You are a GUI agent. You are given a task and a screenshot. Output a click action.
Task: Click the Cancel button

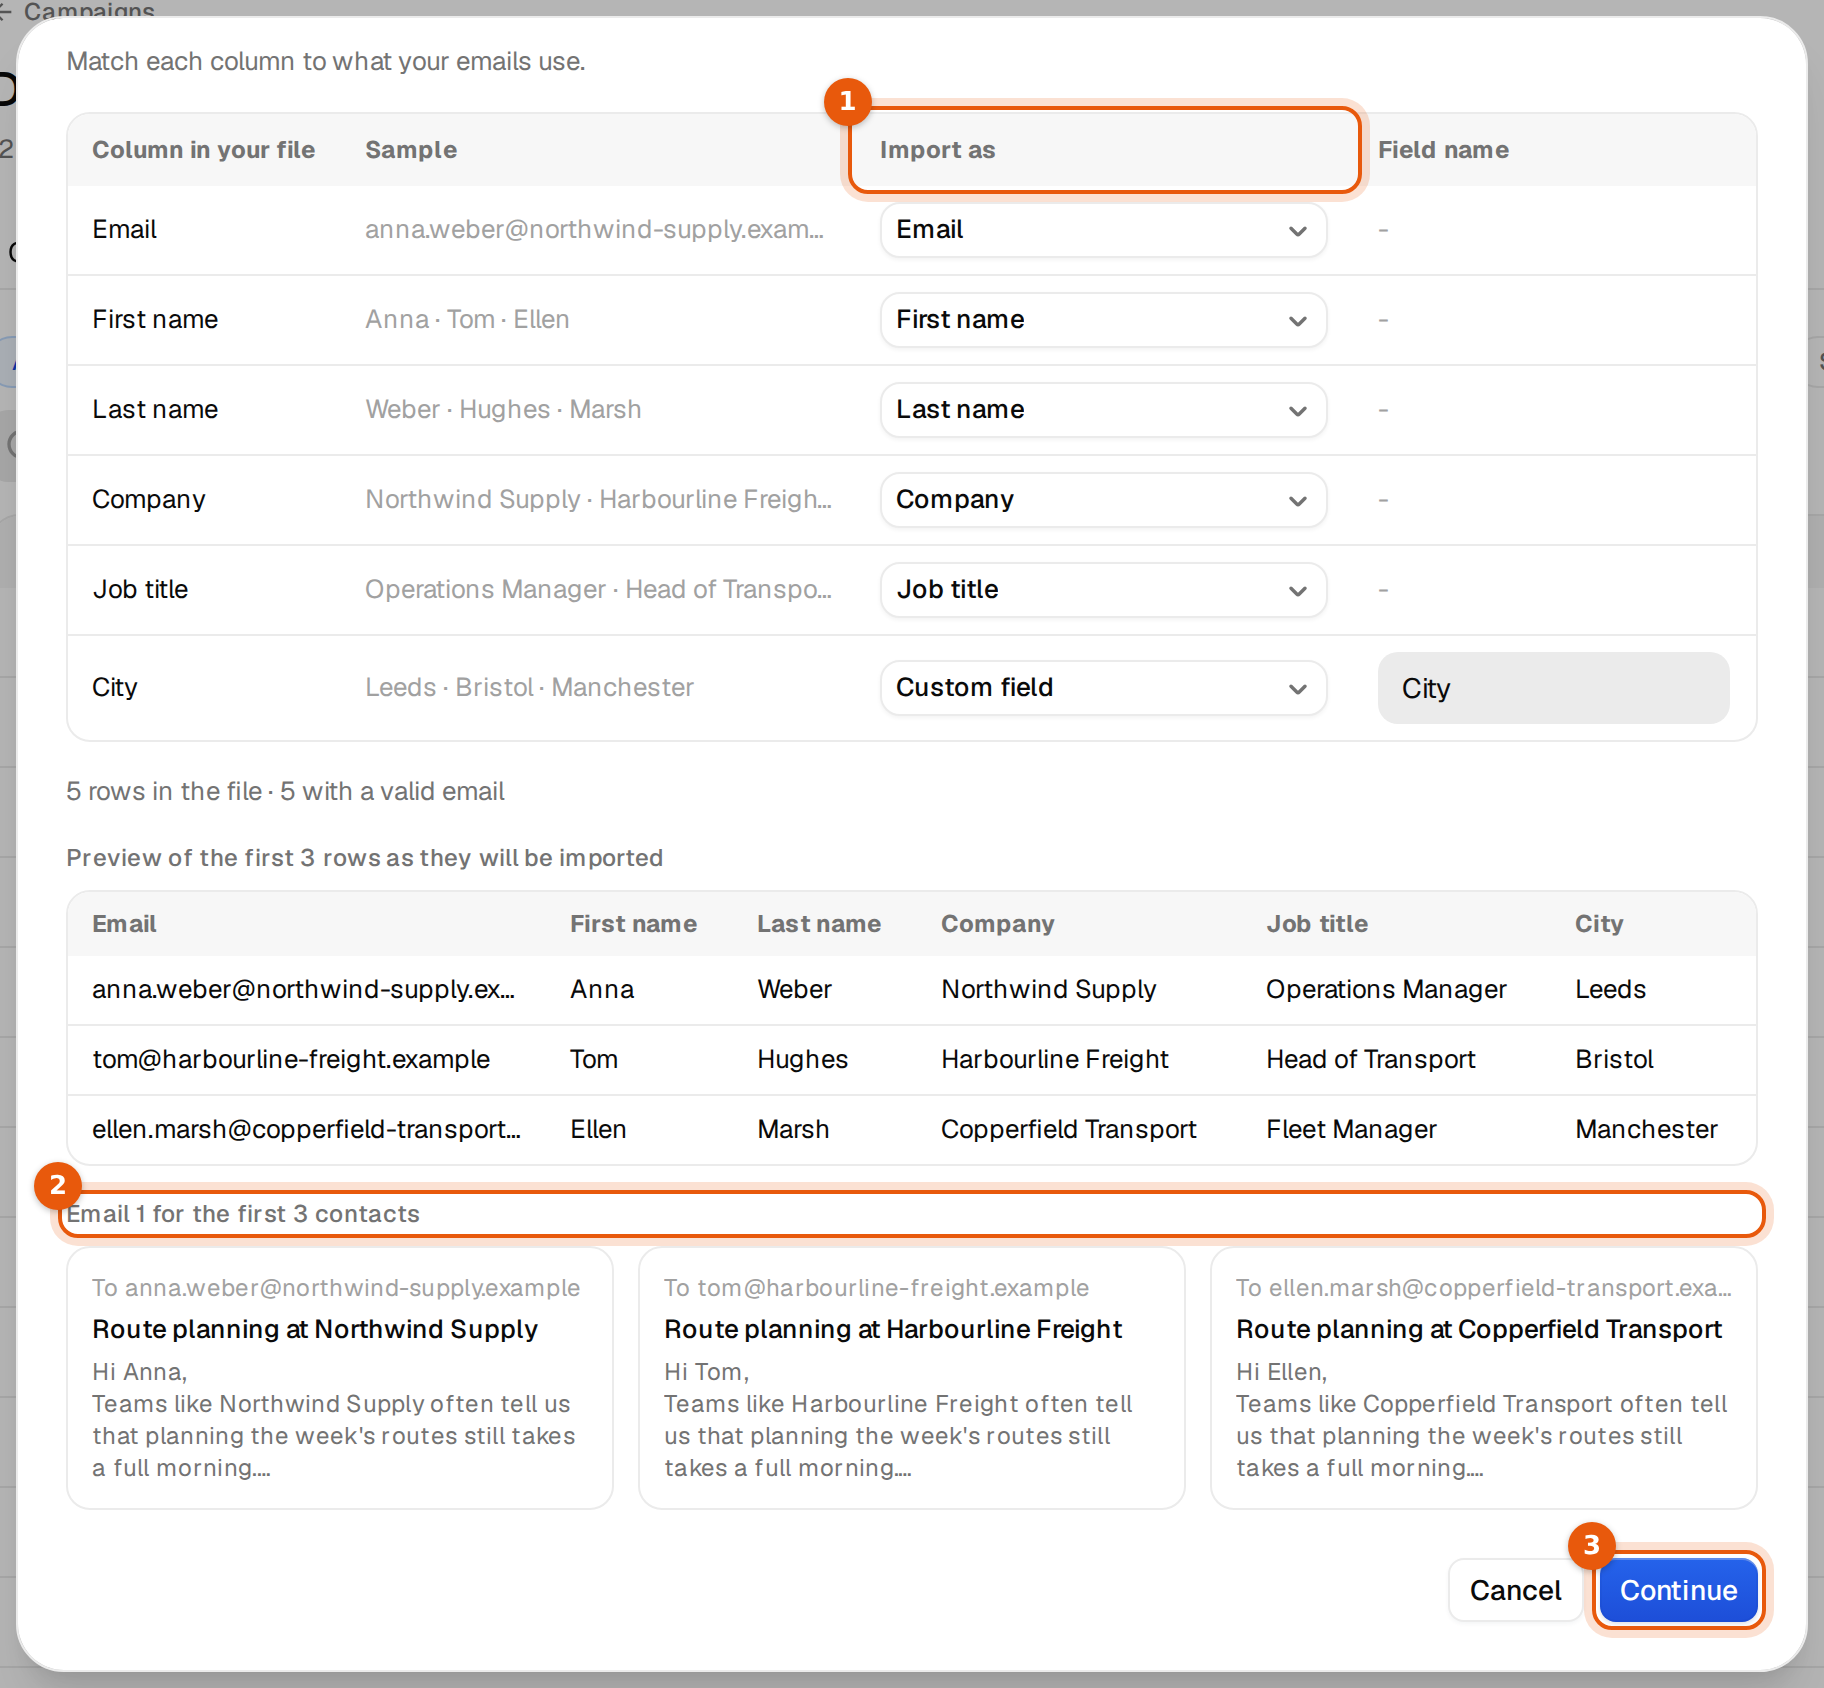point(1515,1590)
